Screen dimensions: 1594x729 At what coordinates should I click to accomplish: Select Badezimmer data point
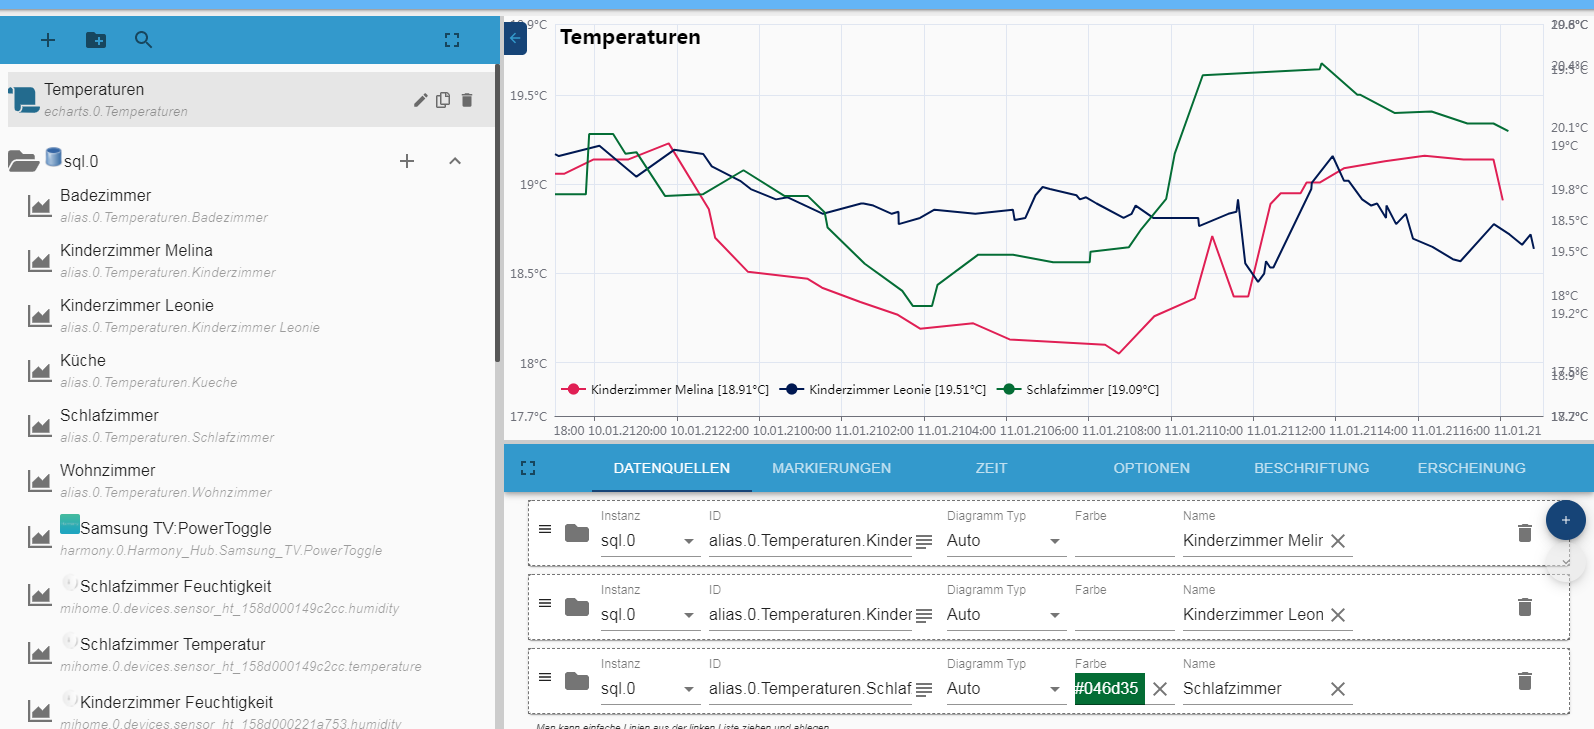pos(250,205)
